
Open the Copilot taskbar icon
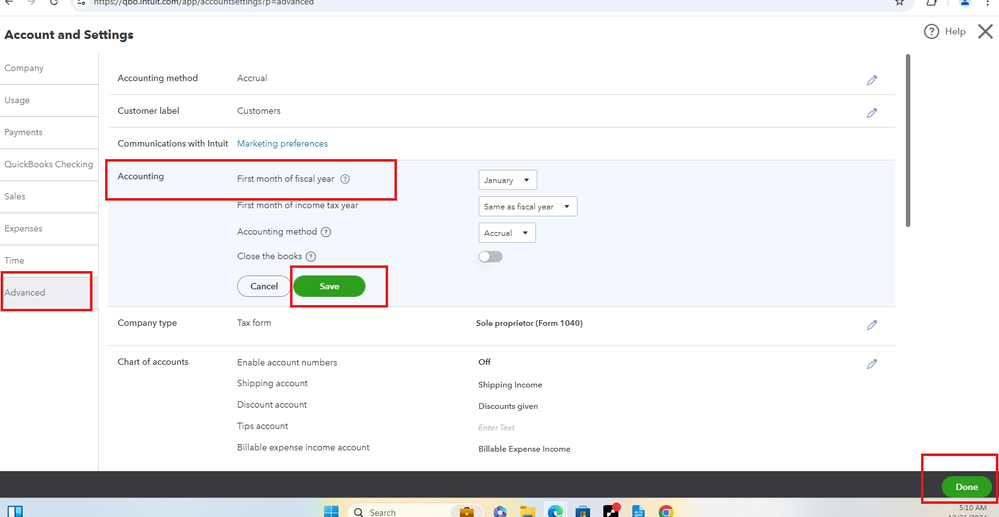point(500,511)
